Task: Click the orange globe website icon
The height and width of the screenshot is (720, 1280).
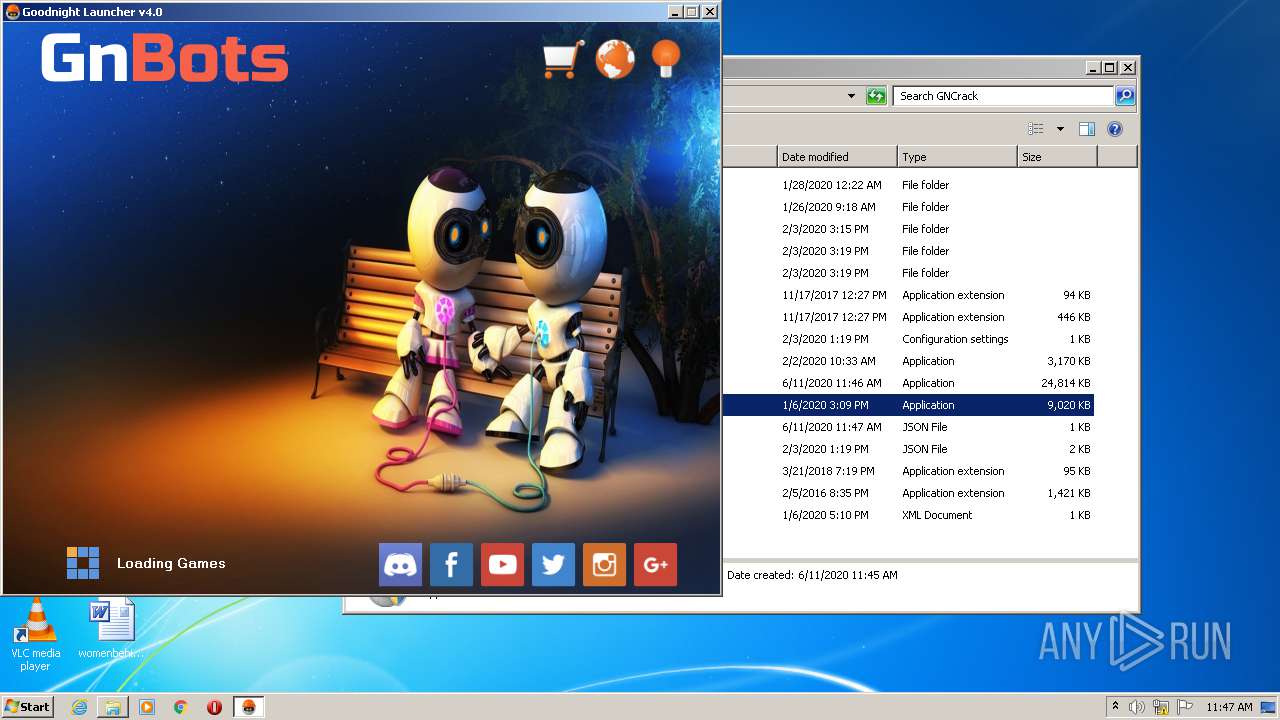Action: click(615, 59)
